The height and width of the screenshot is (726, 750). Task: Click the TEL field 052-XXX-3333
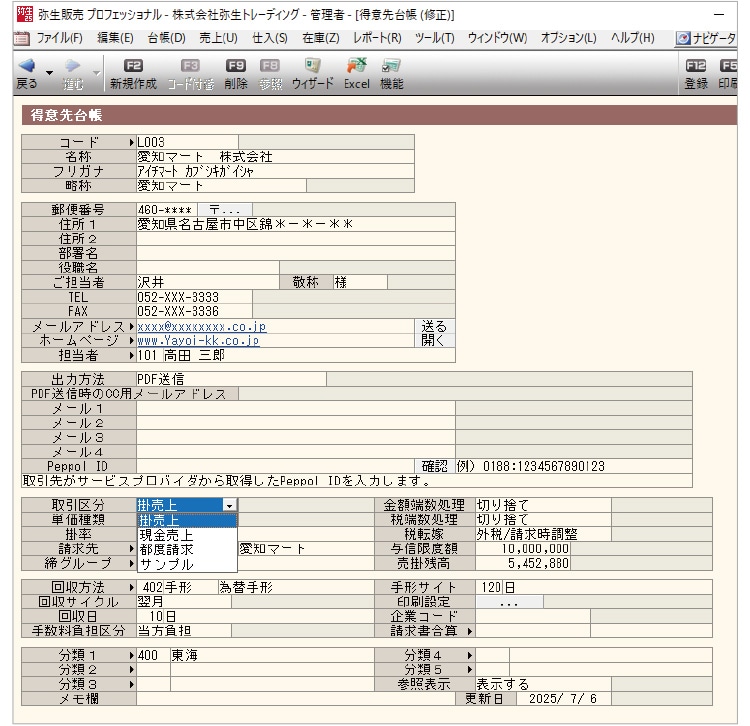(x=194, y=297)
